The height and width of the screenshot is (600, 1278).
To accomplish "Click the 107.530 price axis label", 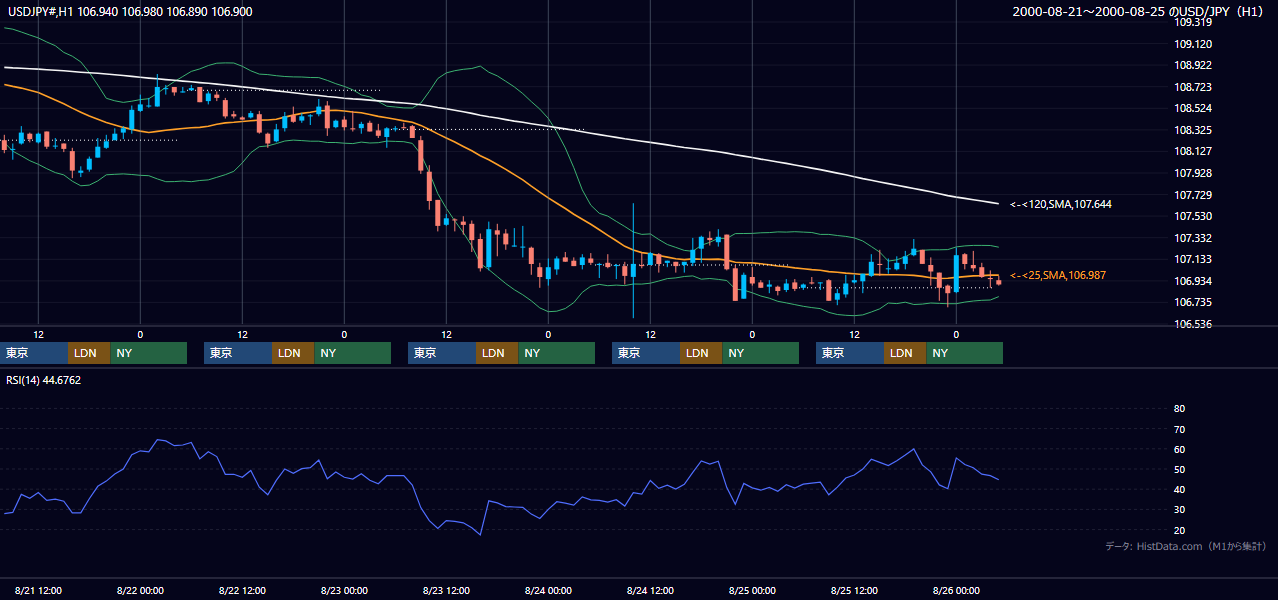I will click(1193, 216).
